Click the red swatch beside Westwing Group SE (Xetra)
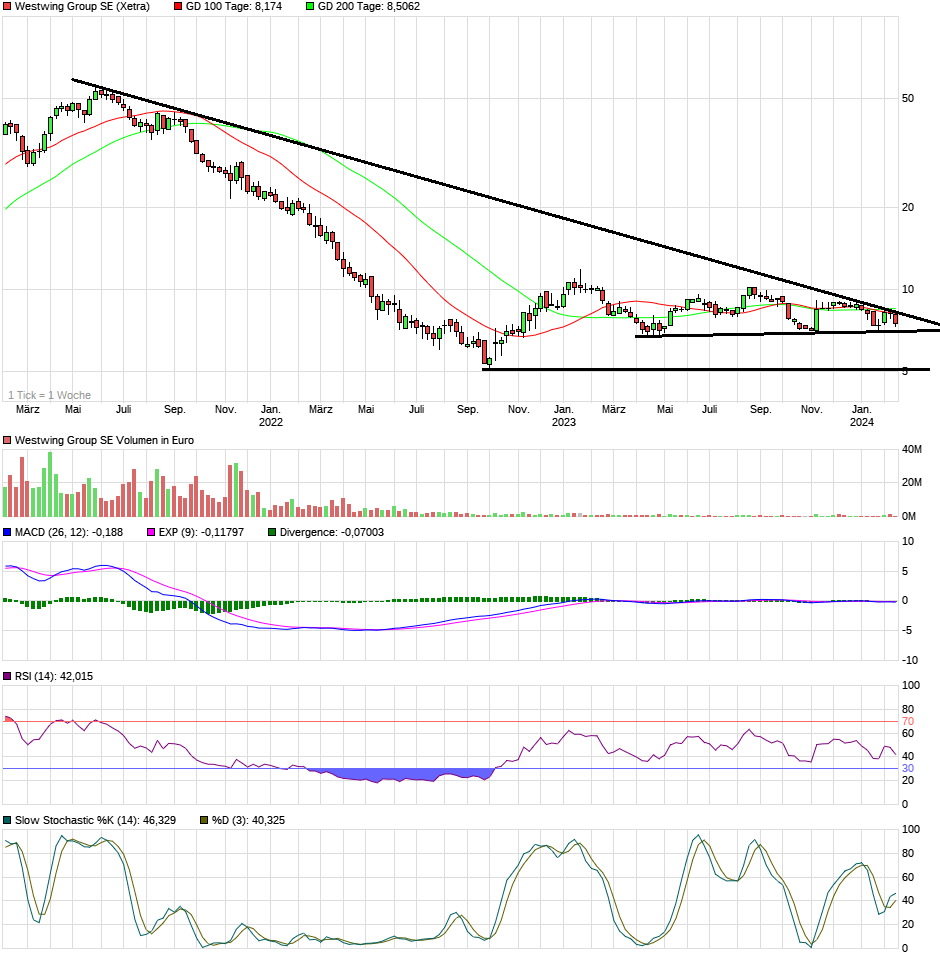Viewport: 940px width, 958px height. click(8, 6)
